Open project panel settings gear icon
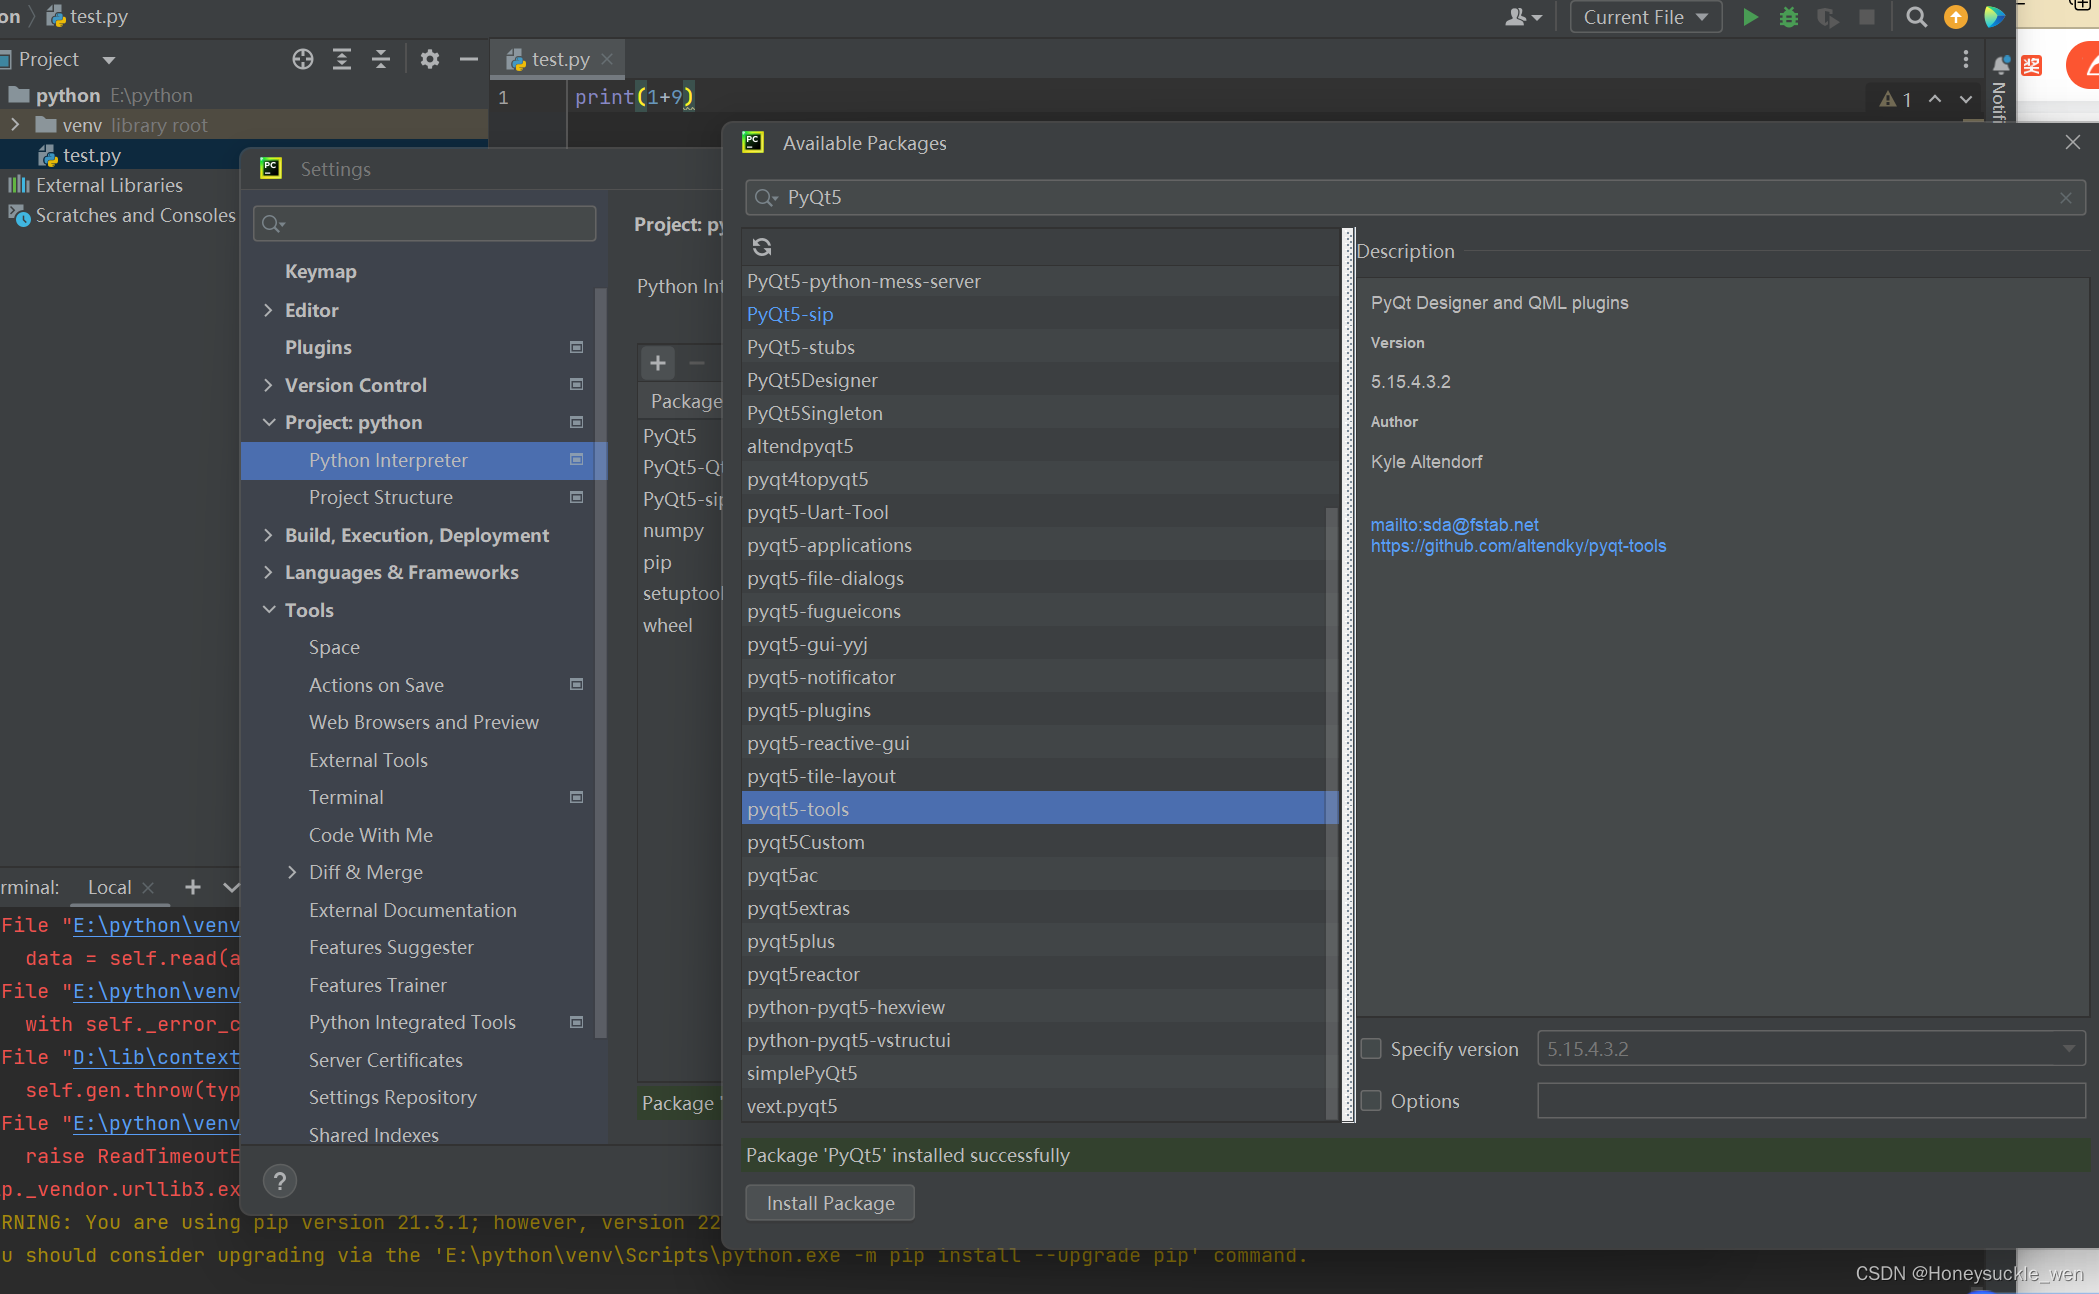Image resolution: width=2099 pixels, height=1294 pixels. pos(430,59)
